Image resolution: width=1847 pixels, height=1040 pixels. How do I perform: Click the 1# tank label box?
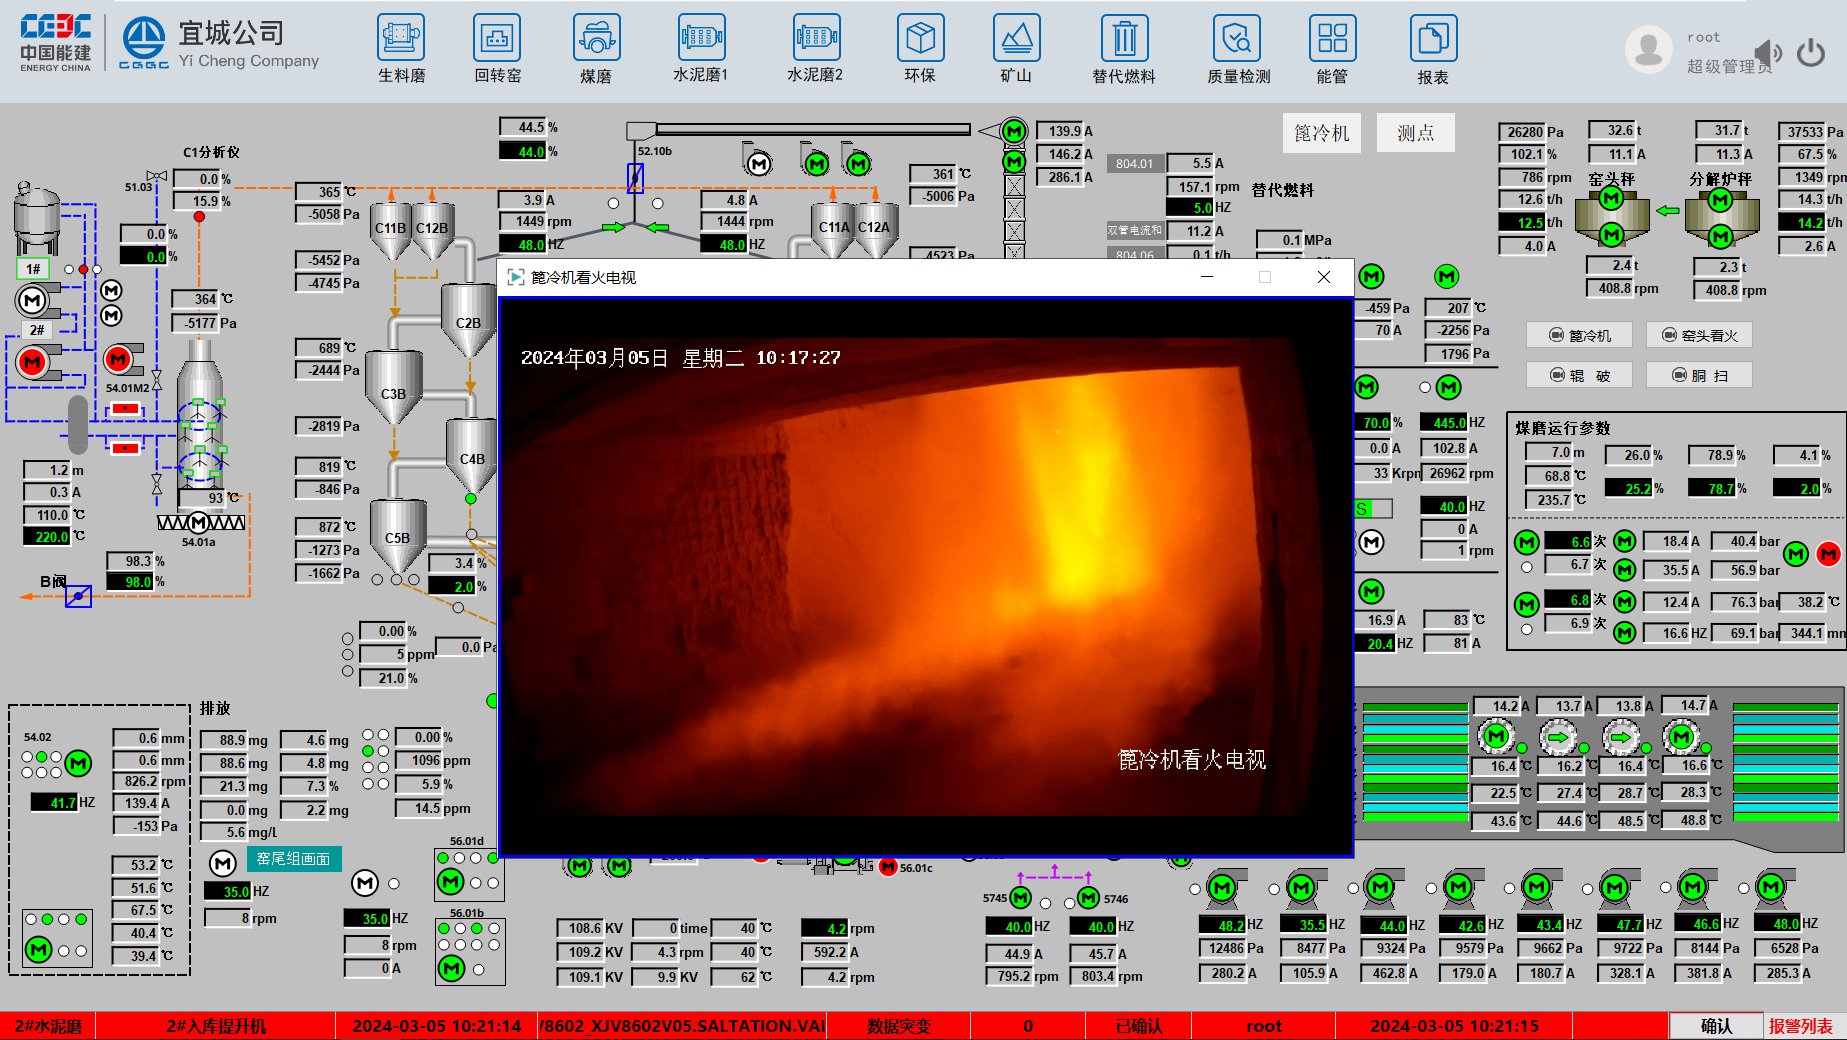tap(33, 269)
